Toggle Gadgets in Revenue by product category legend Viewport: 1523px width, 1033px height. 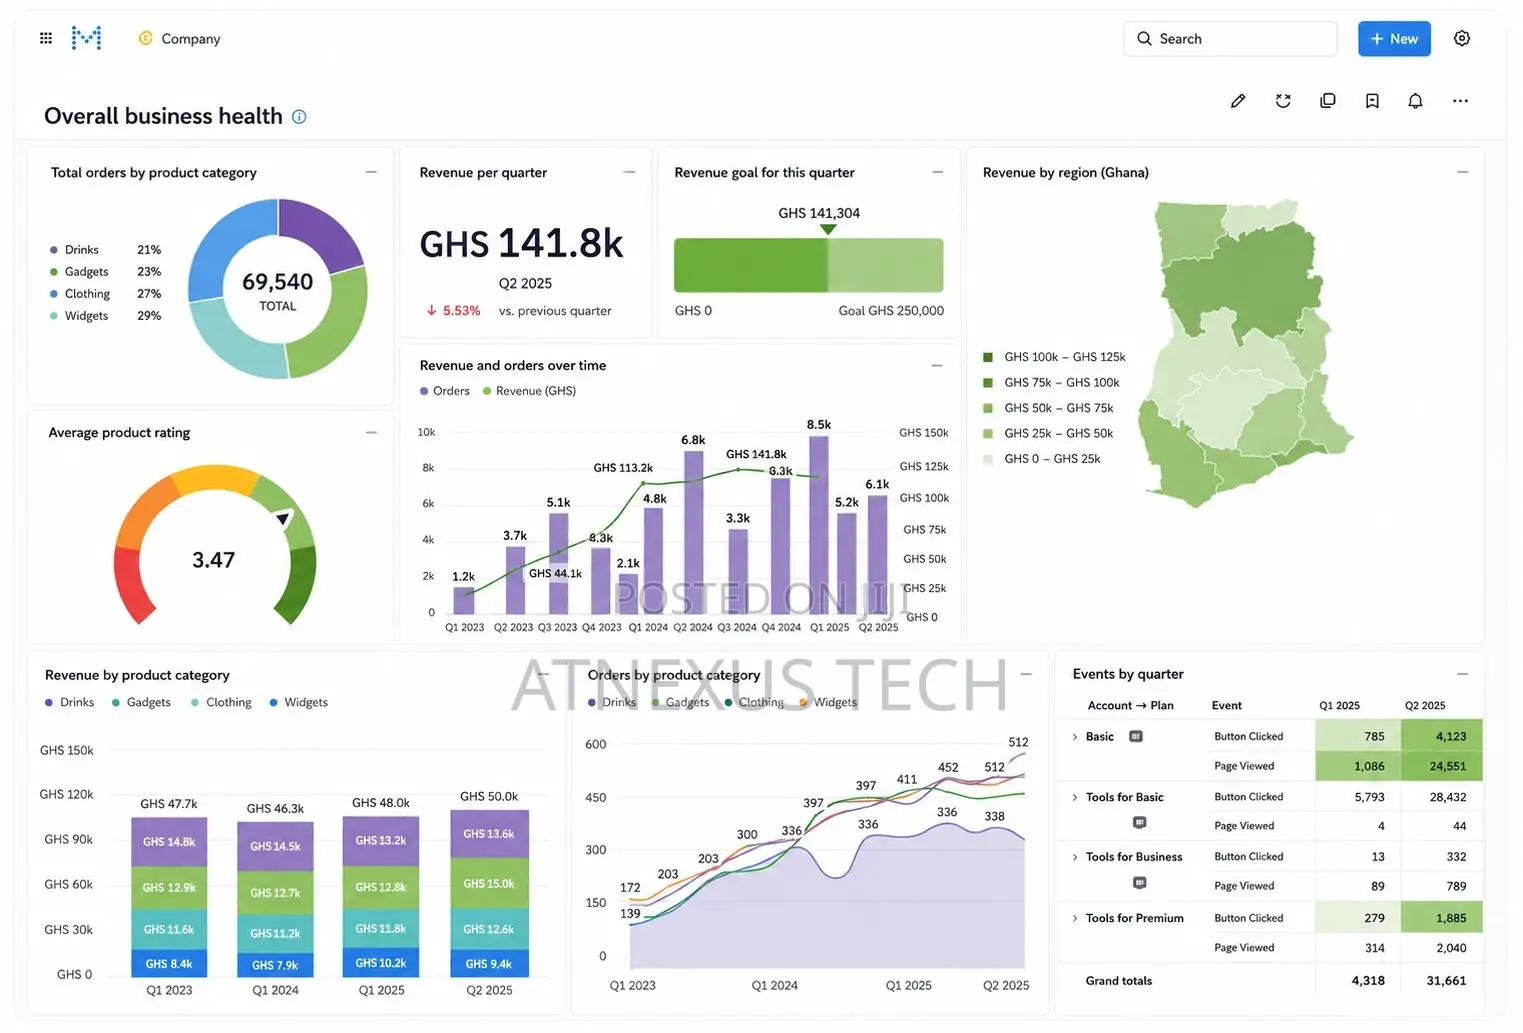click(141, 702)
